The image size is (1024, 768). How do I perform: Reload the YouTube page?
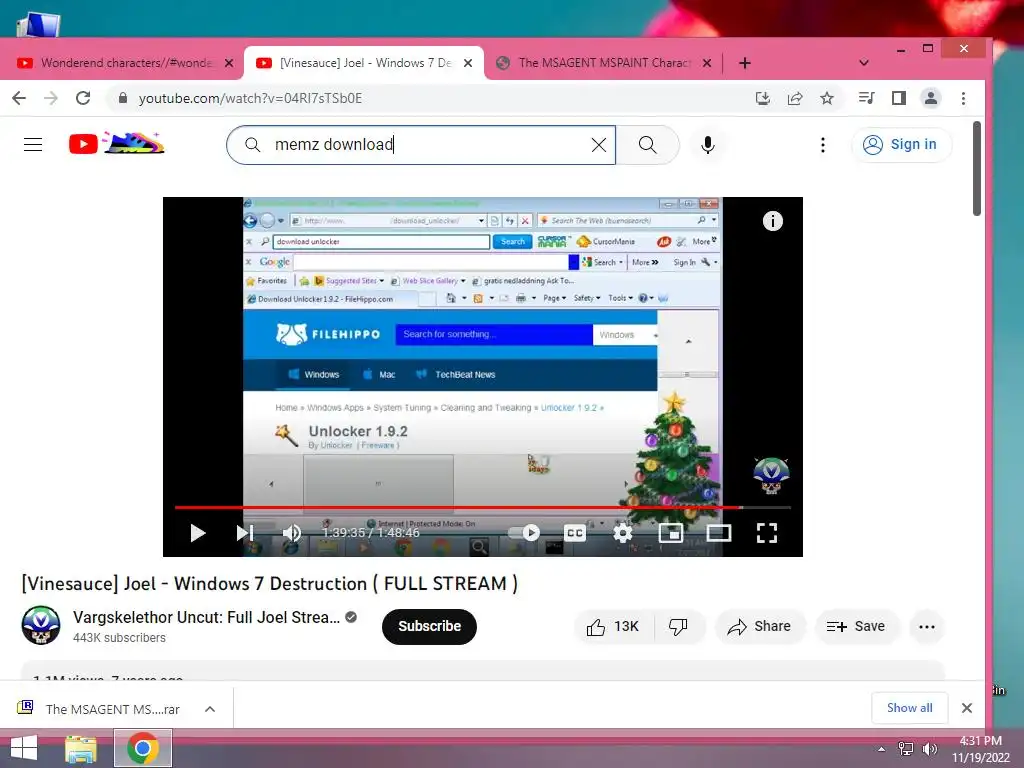tap(83, 98)
